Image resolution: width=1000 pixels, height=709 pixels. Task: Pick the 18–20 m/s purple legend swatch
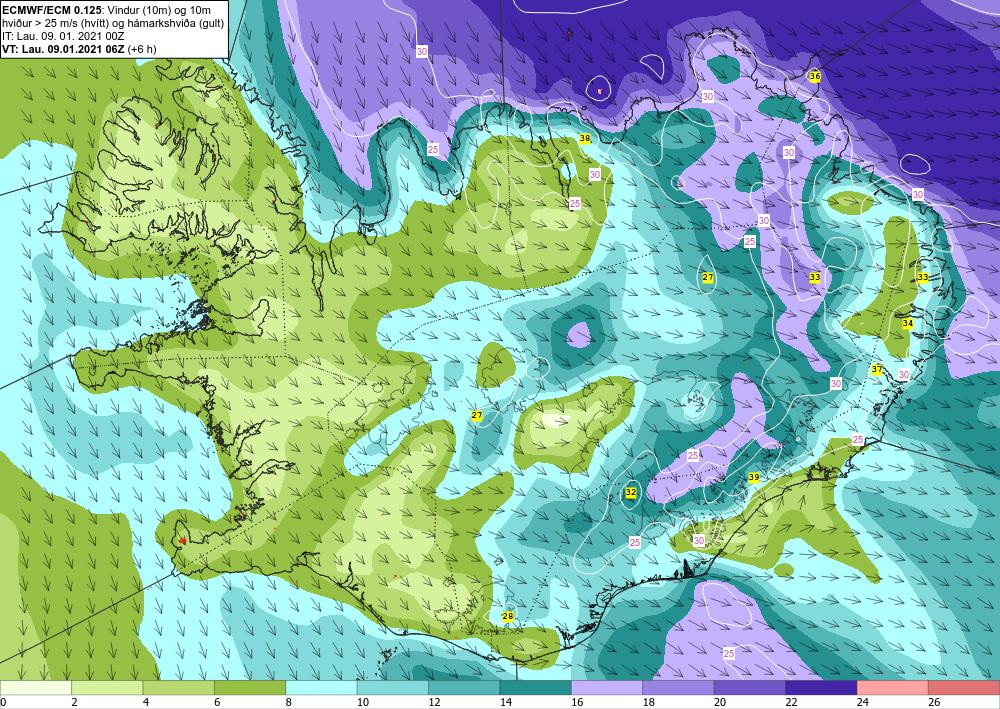[679, 687]
